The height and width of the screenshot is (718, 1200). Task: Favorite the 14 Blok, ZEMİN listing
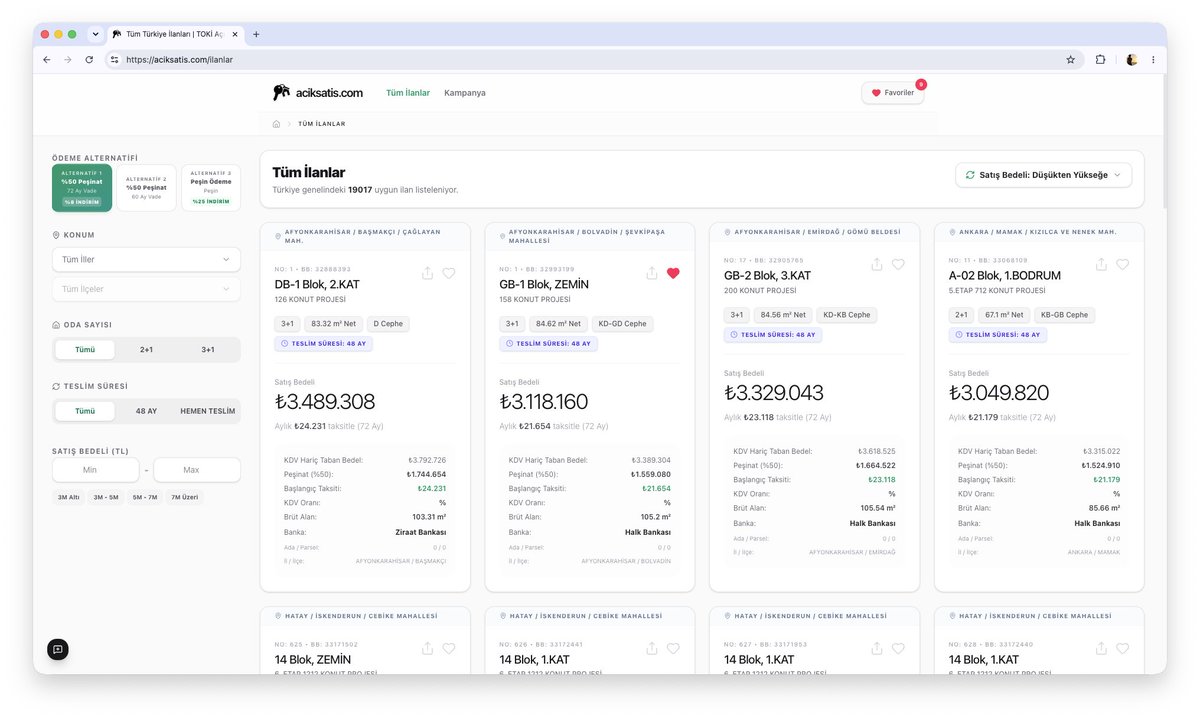(x=449, y=648)
